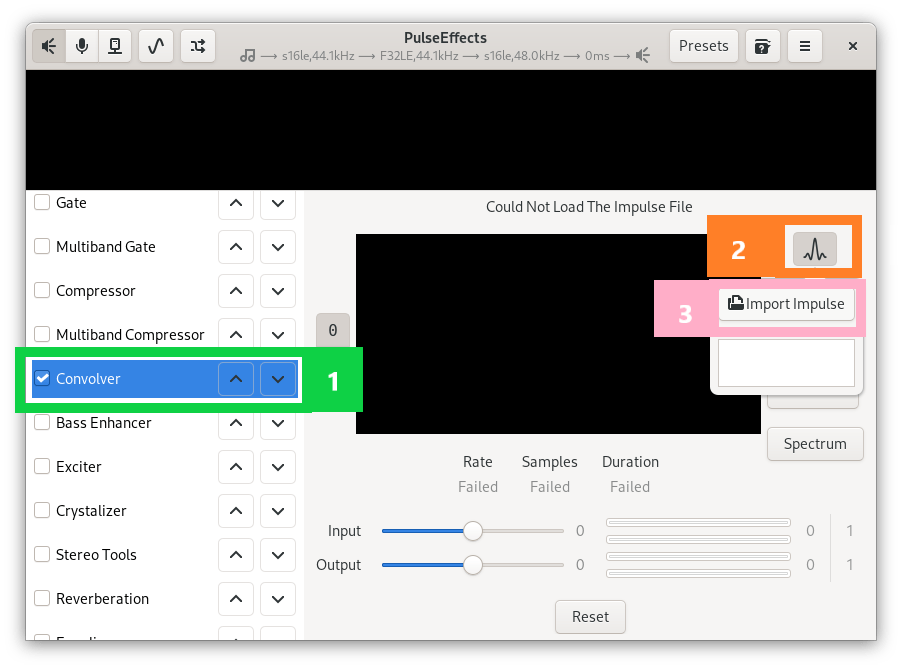
Task: Move Exciter up in the list
Action: click(x=236, y=467)
